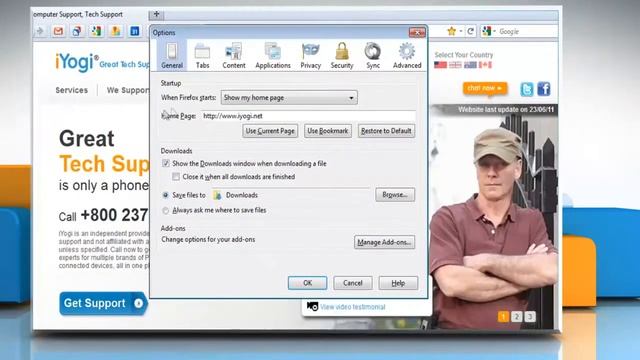640x360 pixels.
Task: Select the United States flag icon
Action: [x=440, y=65]
